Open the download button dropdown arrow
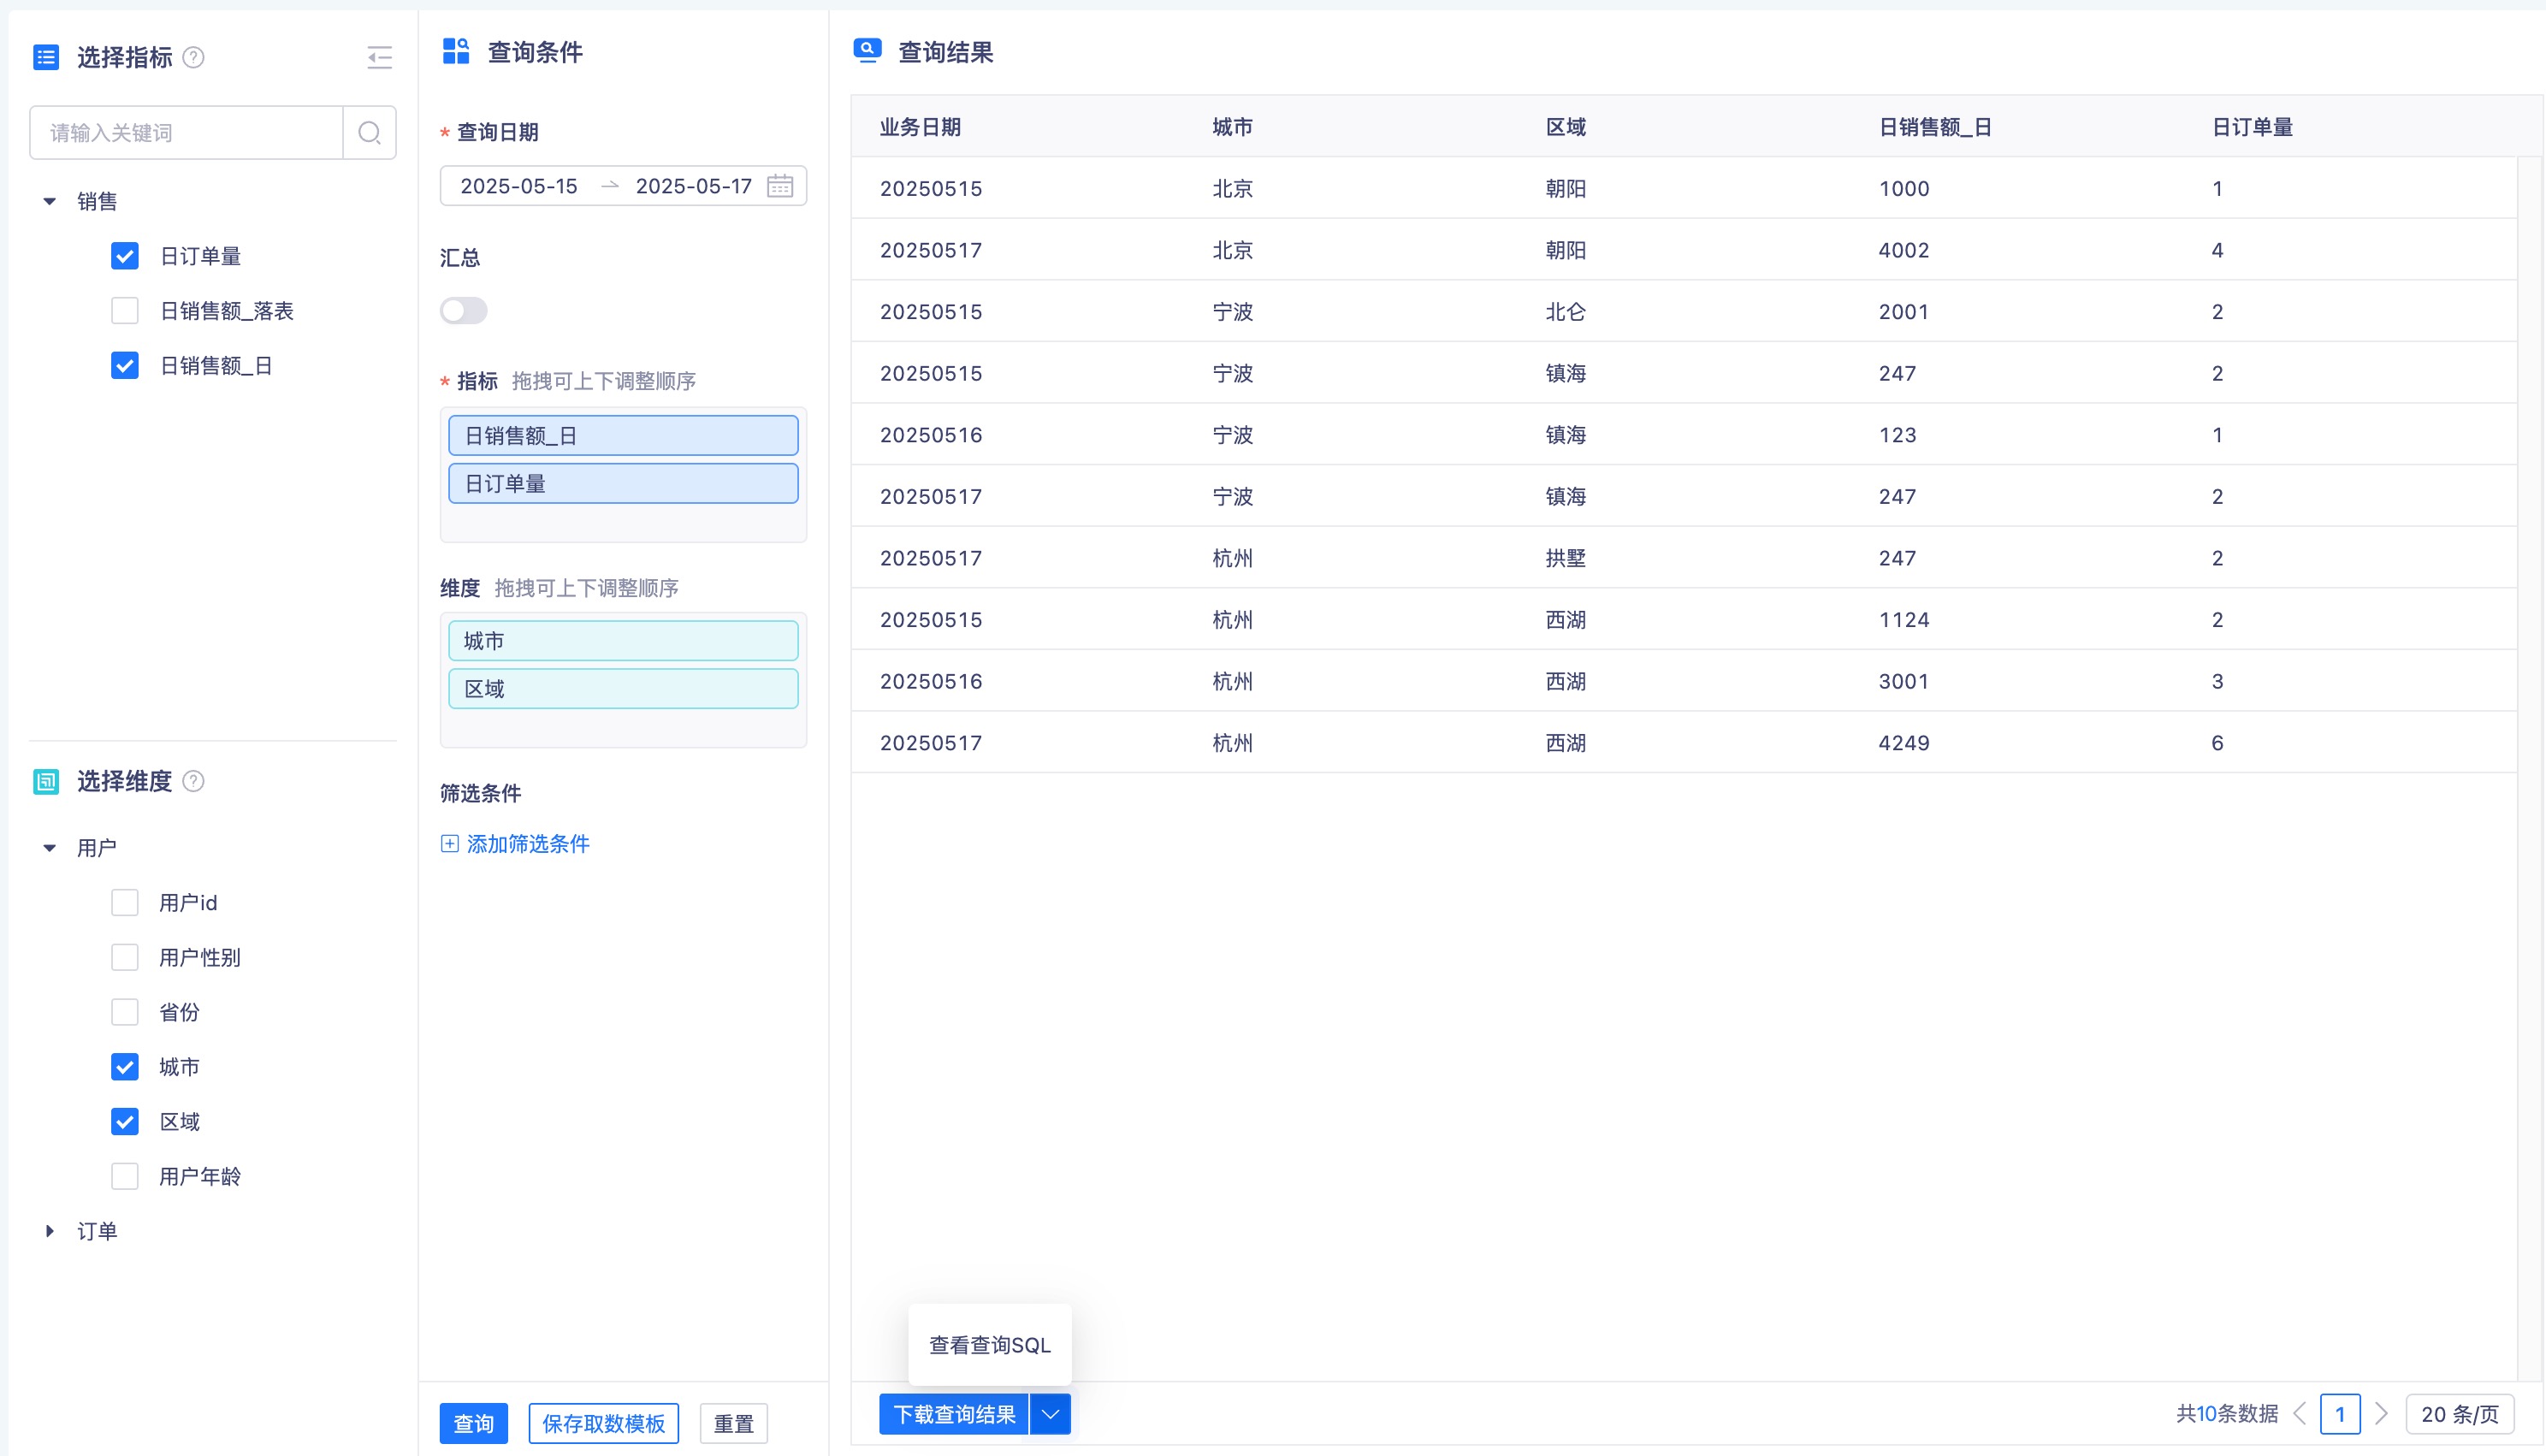The height and width of the screenshot is (1456, 2546). pos(1050,1414)
